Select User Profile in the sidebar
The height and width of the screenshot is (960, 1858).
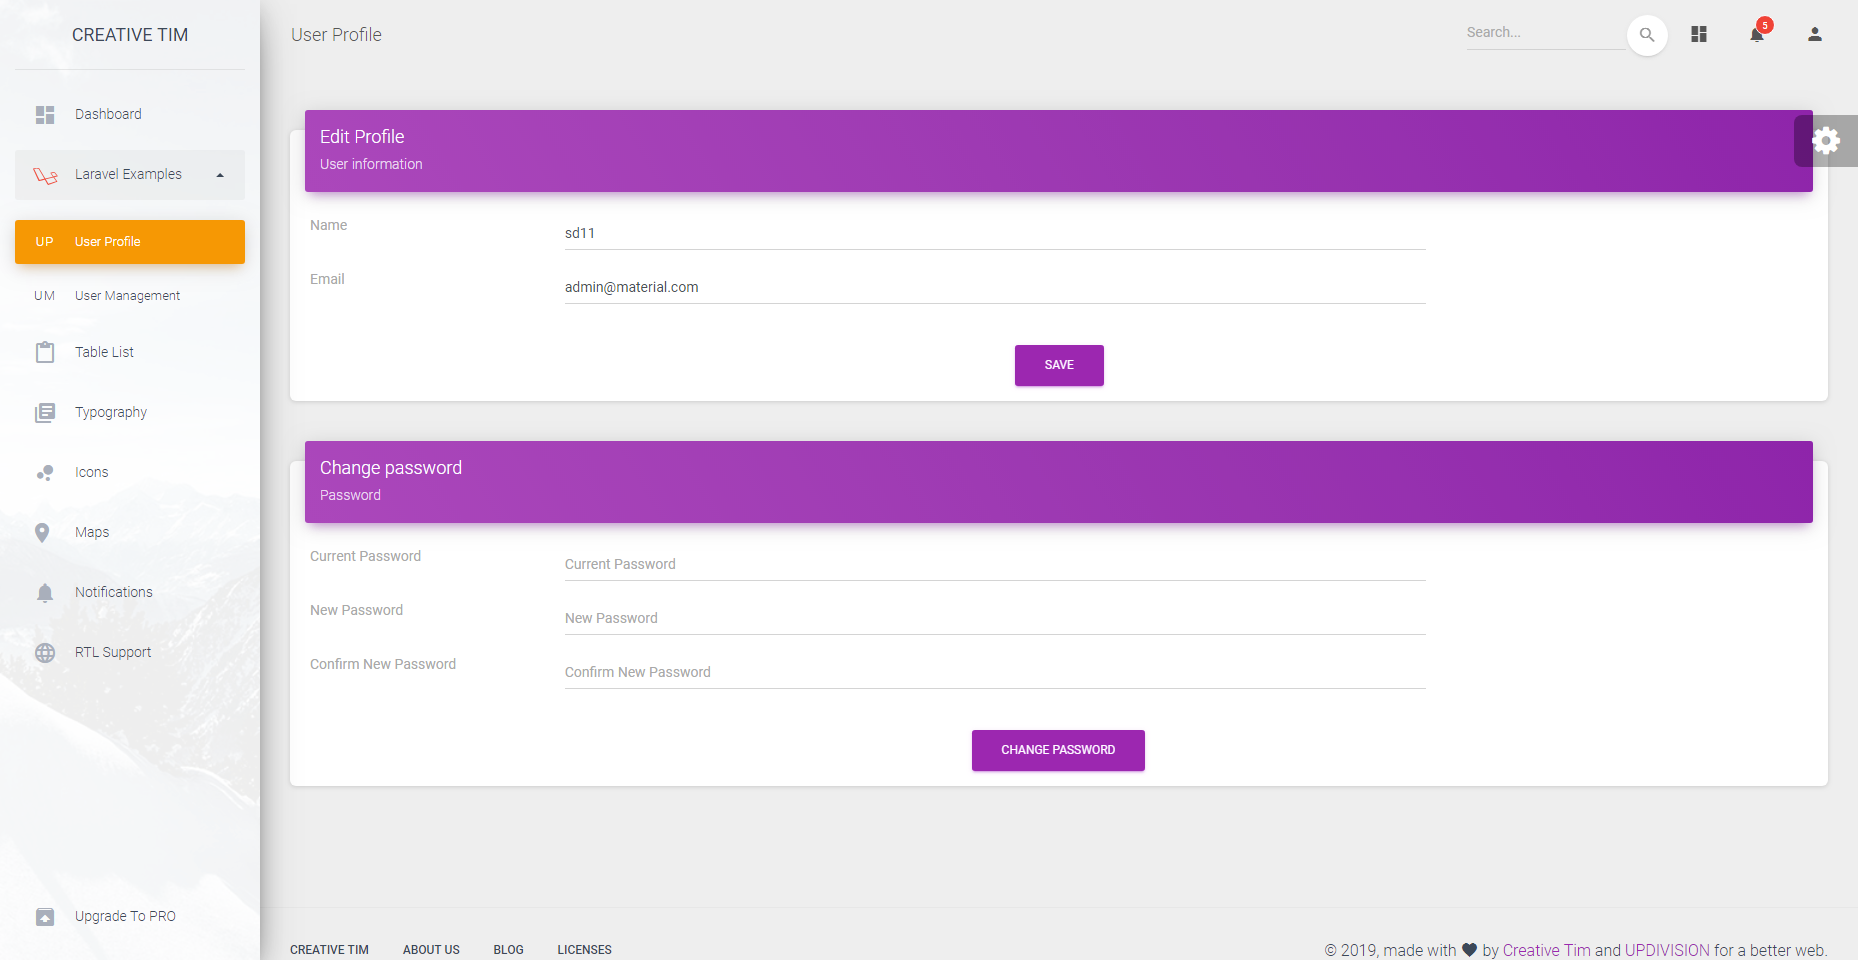tap(130, 242)
